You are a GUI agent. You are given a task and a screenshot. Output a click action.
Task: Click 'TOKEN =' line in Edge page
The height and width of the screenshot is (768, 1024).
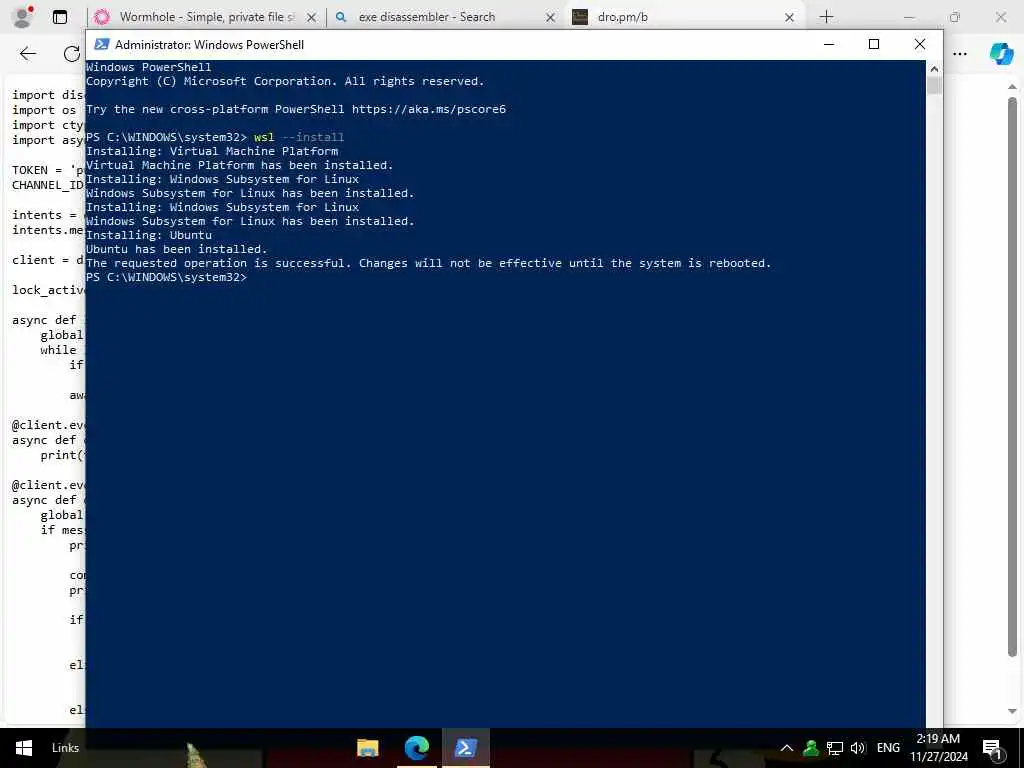pos(48,170)
